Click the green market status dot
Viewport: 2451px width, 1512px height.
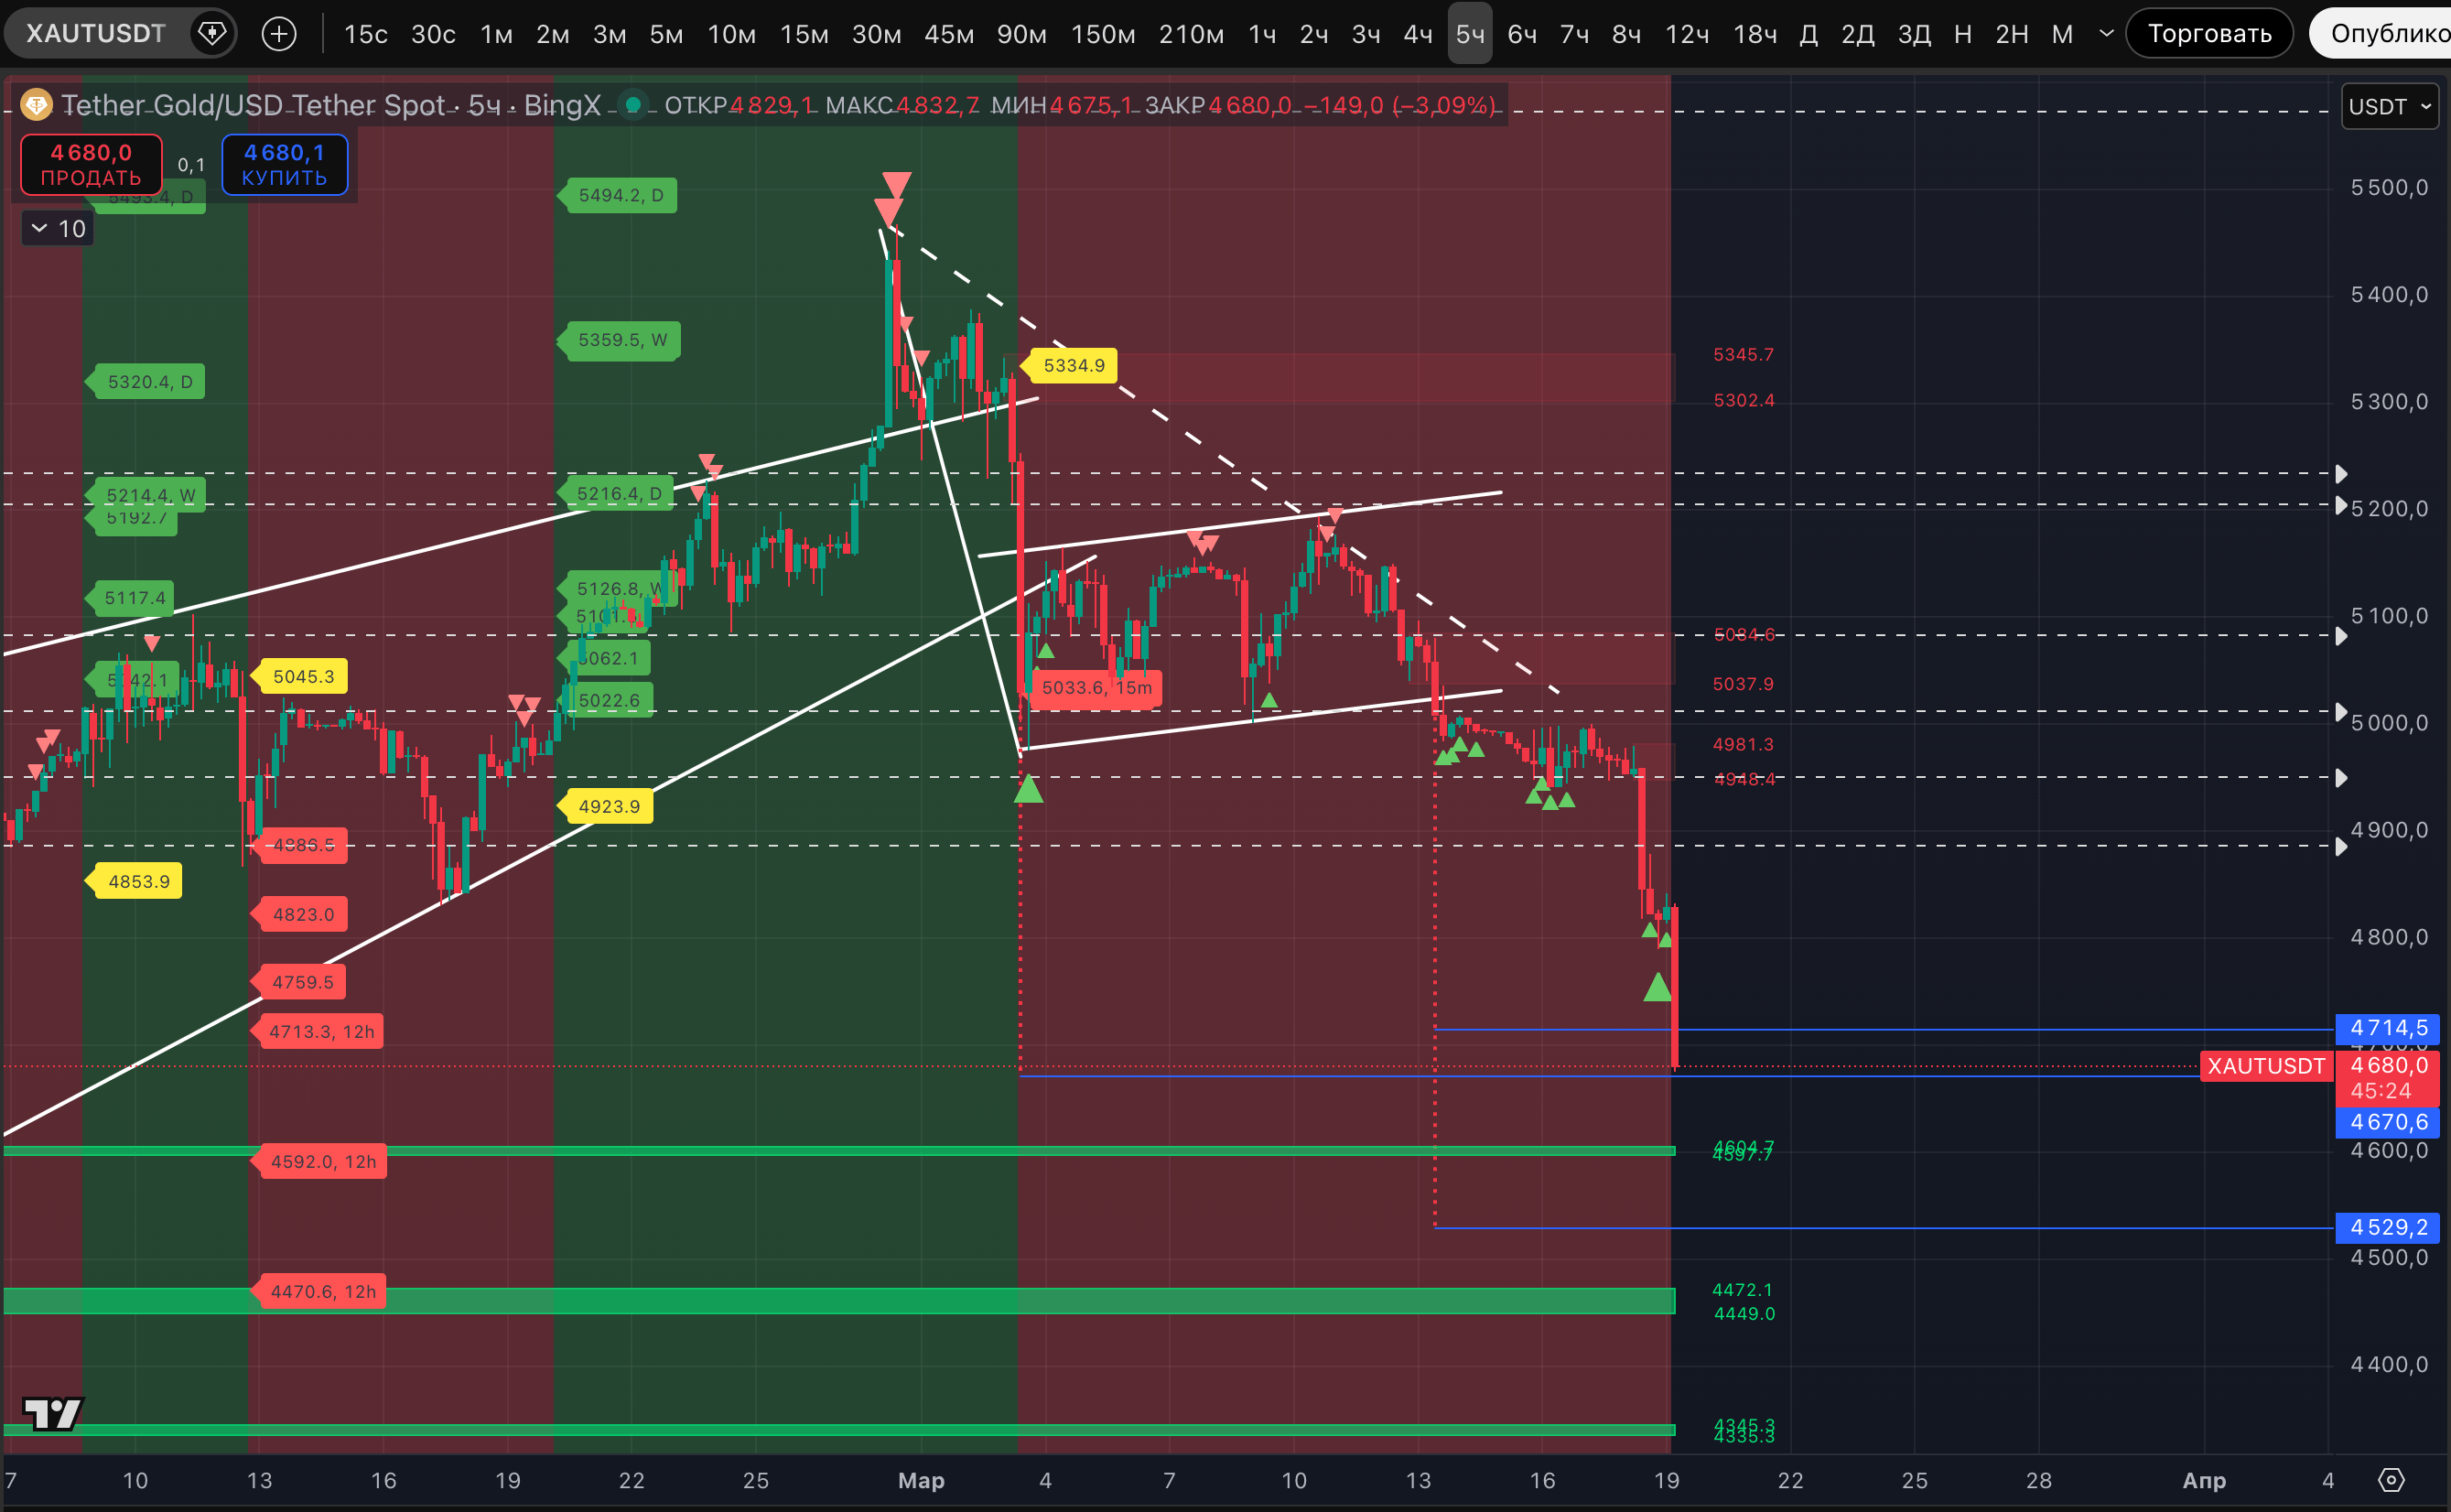click(x=632, y=105)
